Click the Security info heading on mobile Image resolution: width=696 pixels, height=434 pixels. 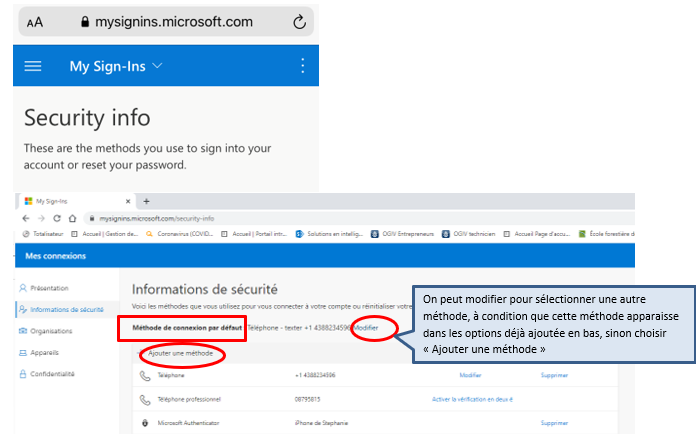87,118
